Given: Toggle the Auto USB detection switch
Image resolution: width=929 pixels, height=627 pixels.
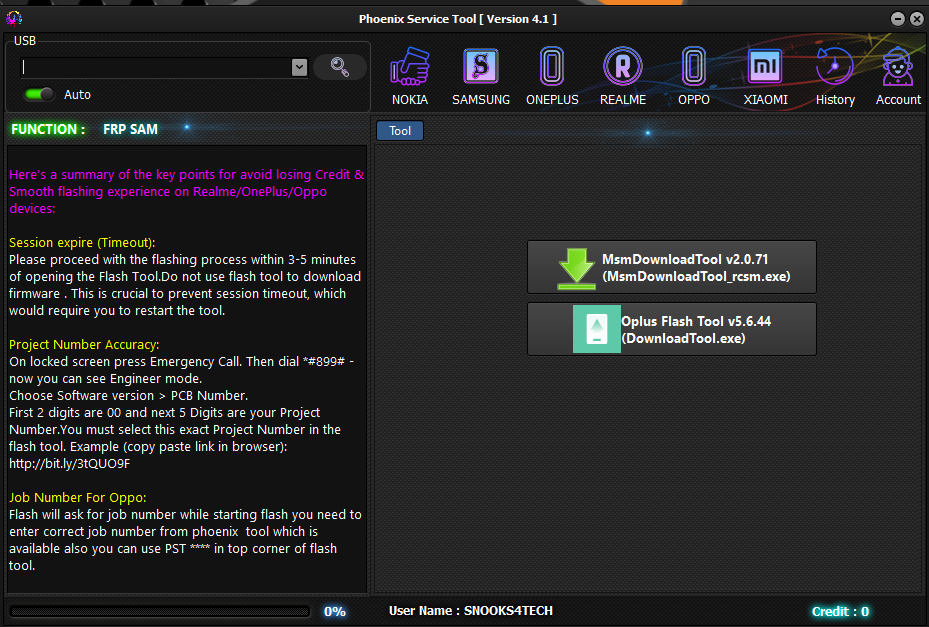Looking at the screenshot, I should (x=39, y=94).
